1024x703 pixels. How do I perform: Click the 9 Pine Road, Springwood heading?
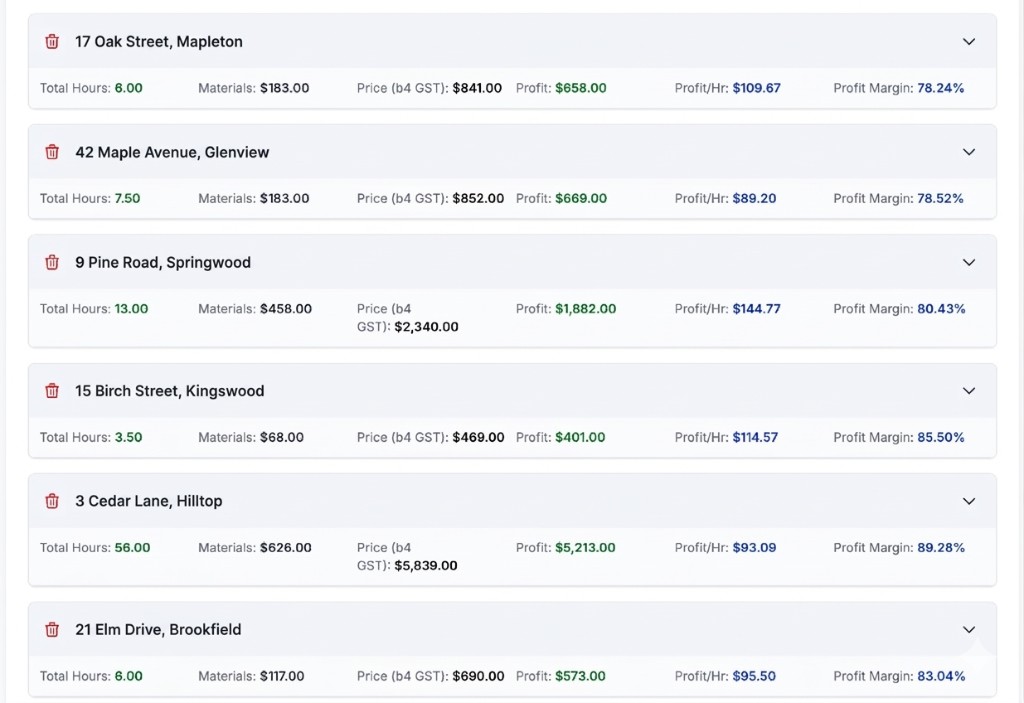pyautogui.click(x=162, y=262)
